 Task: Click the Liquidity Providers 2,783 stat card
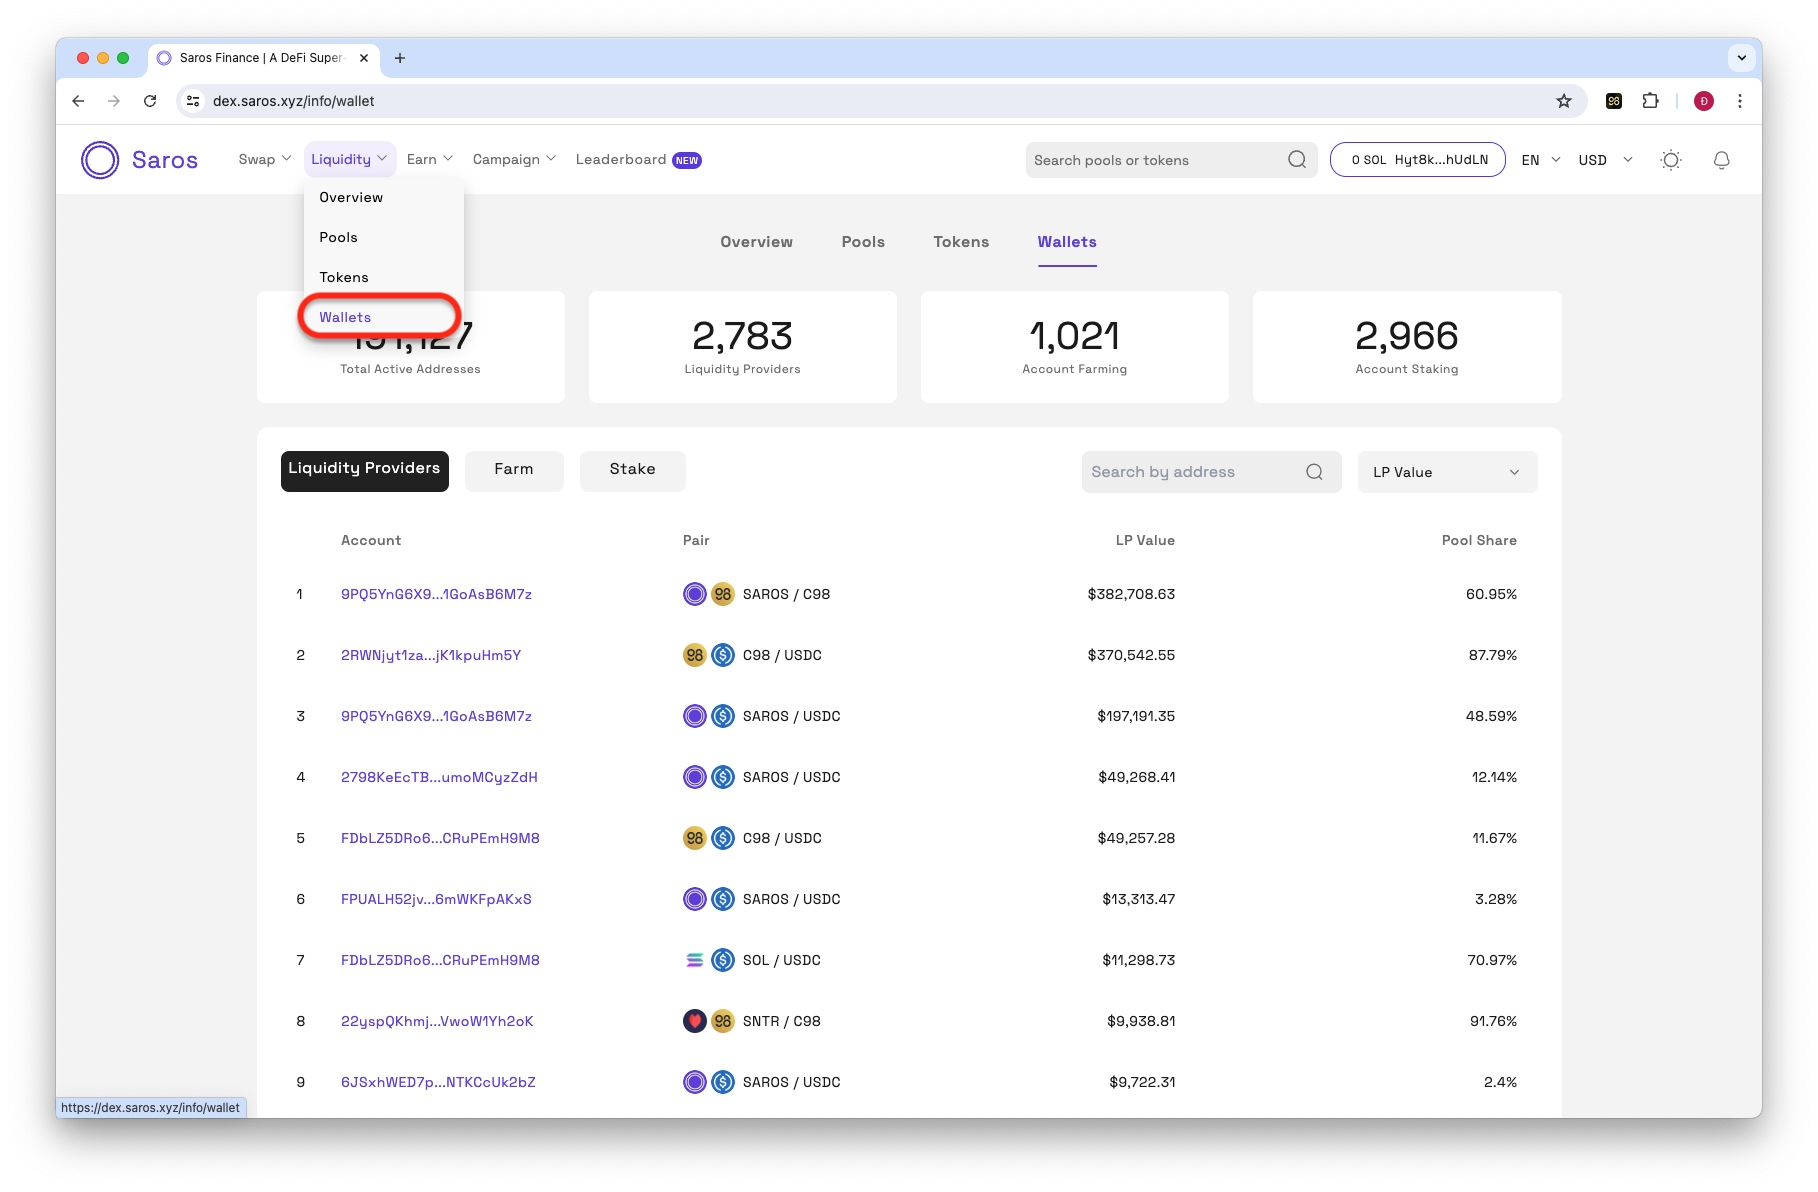743,347
